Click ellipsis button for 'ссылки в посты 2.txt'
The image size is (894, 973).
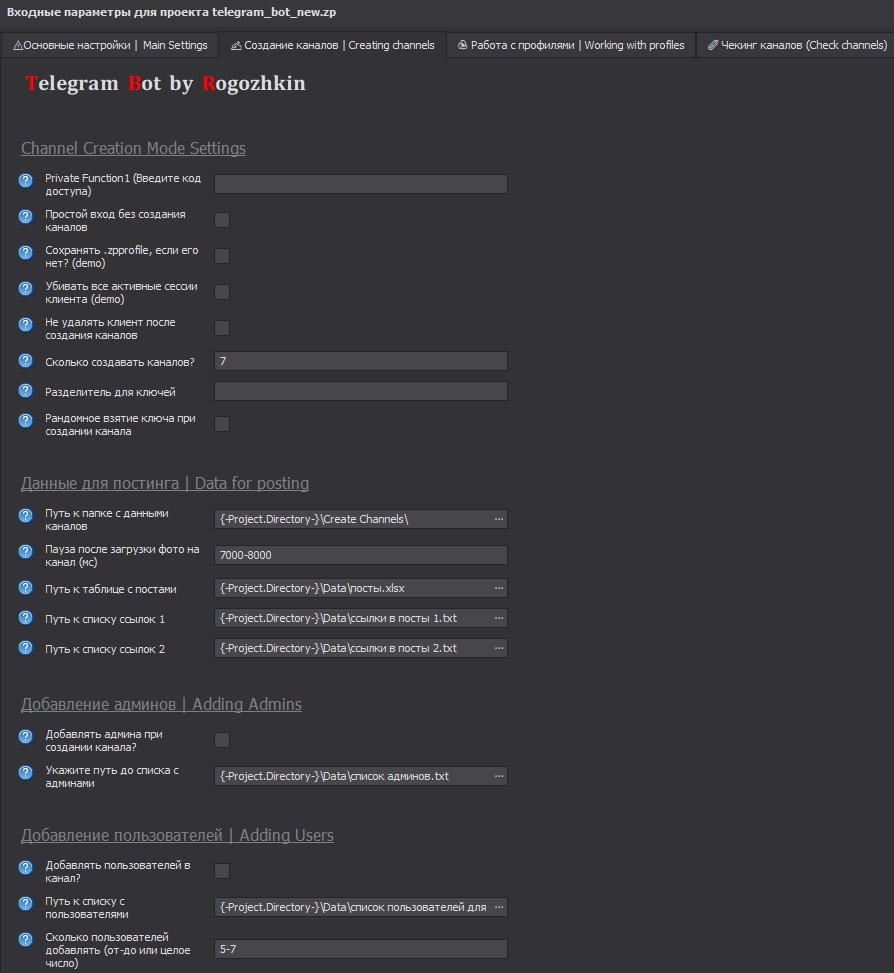[x=499, y=648]
